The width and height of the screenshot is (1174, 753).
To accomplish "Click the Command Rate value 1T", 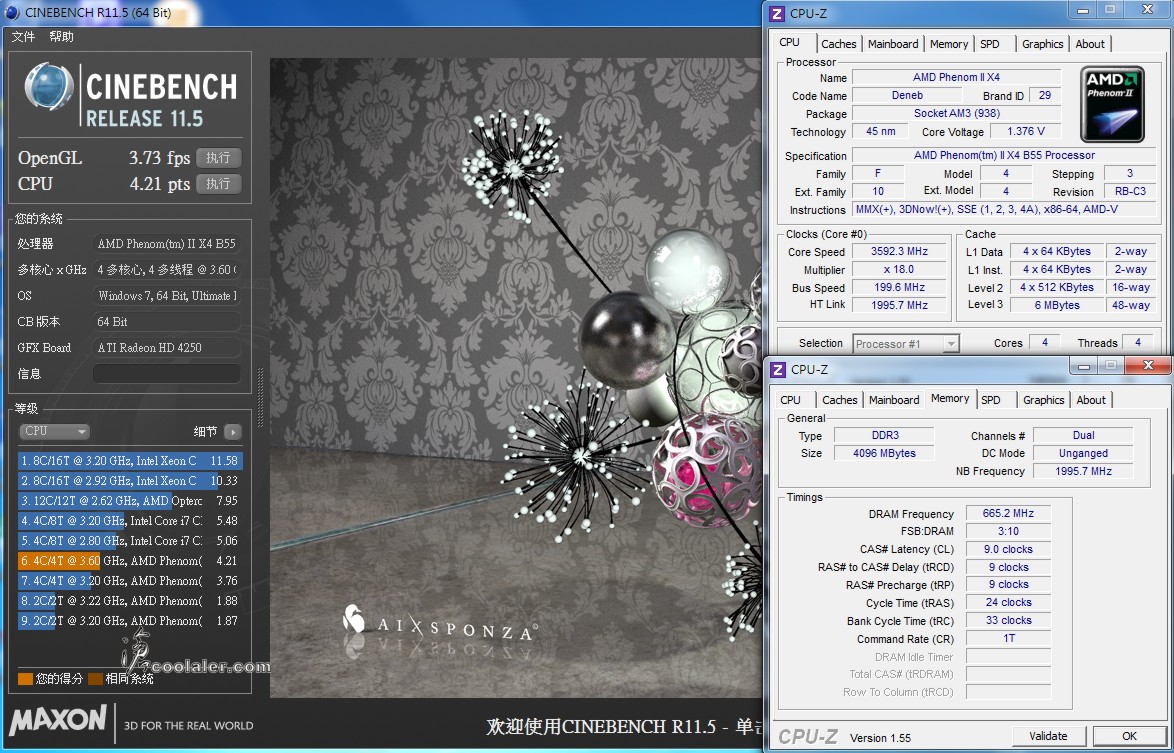I will [x=1008, y=638].
